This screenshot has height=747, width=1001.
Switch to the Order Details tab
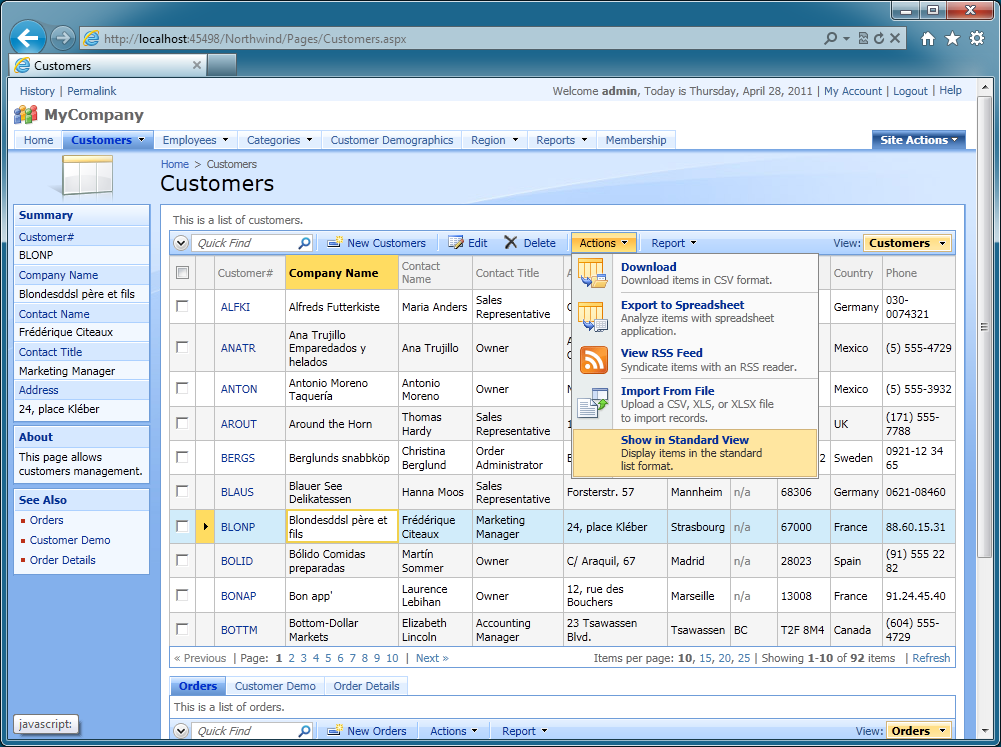coord(366,686)
